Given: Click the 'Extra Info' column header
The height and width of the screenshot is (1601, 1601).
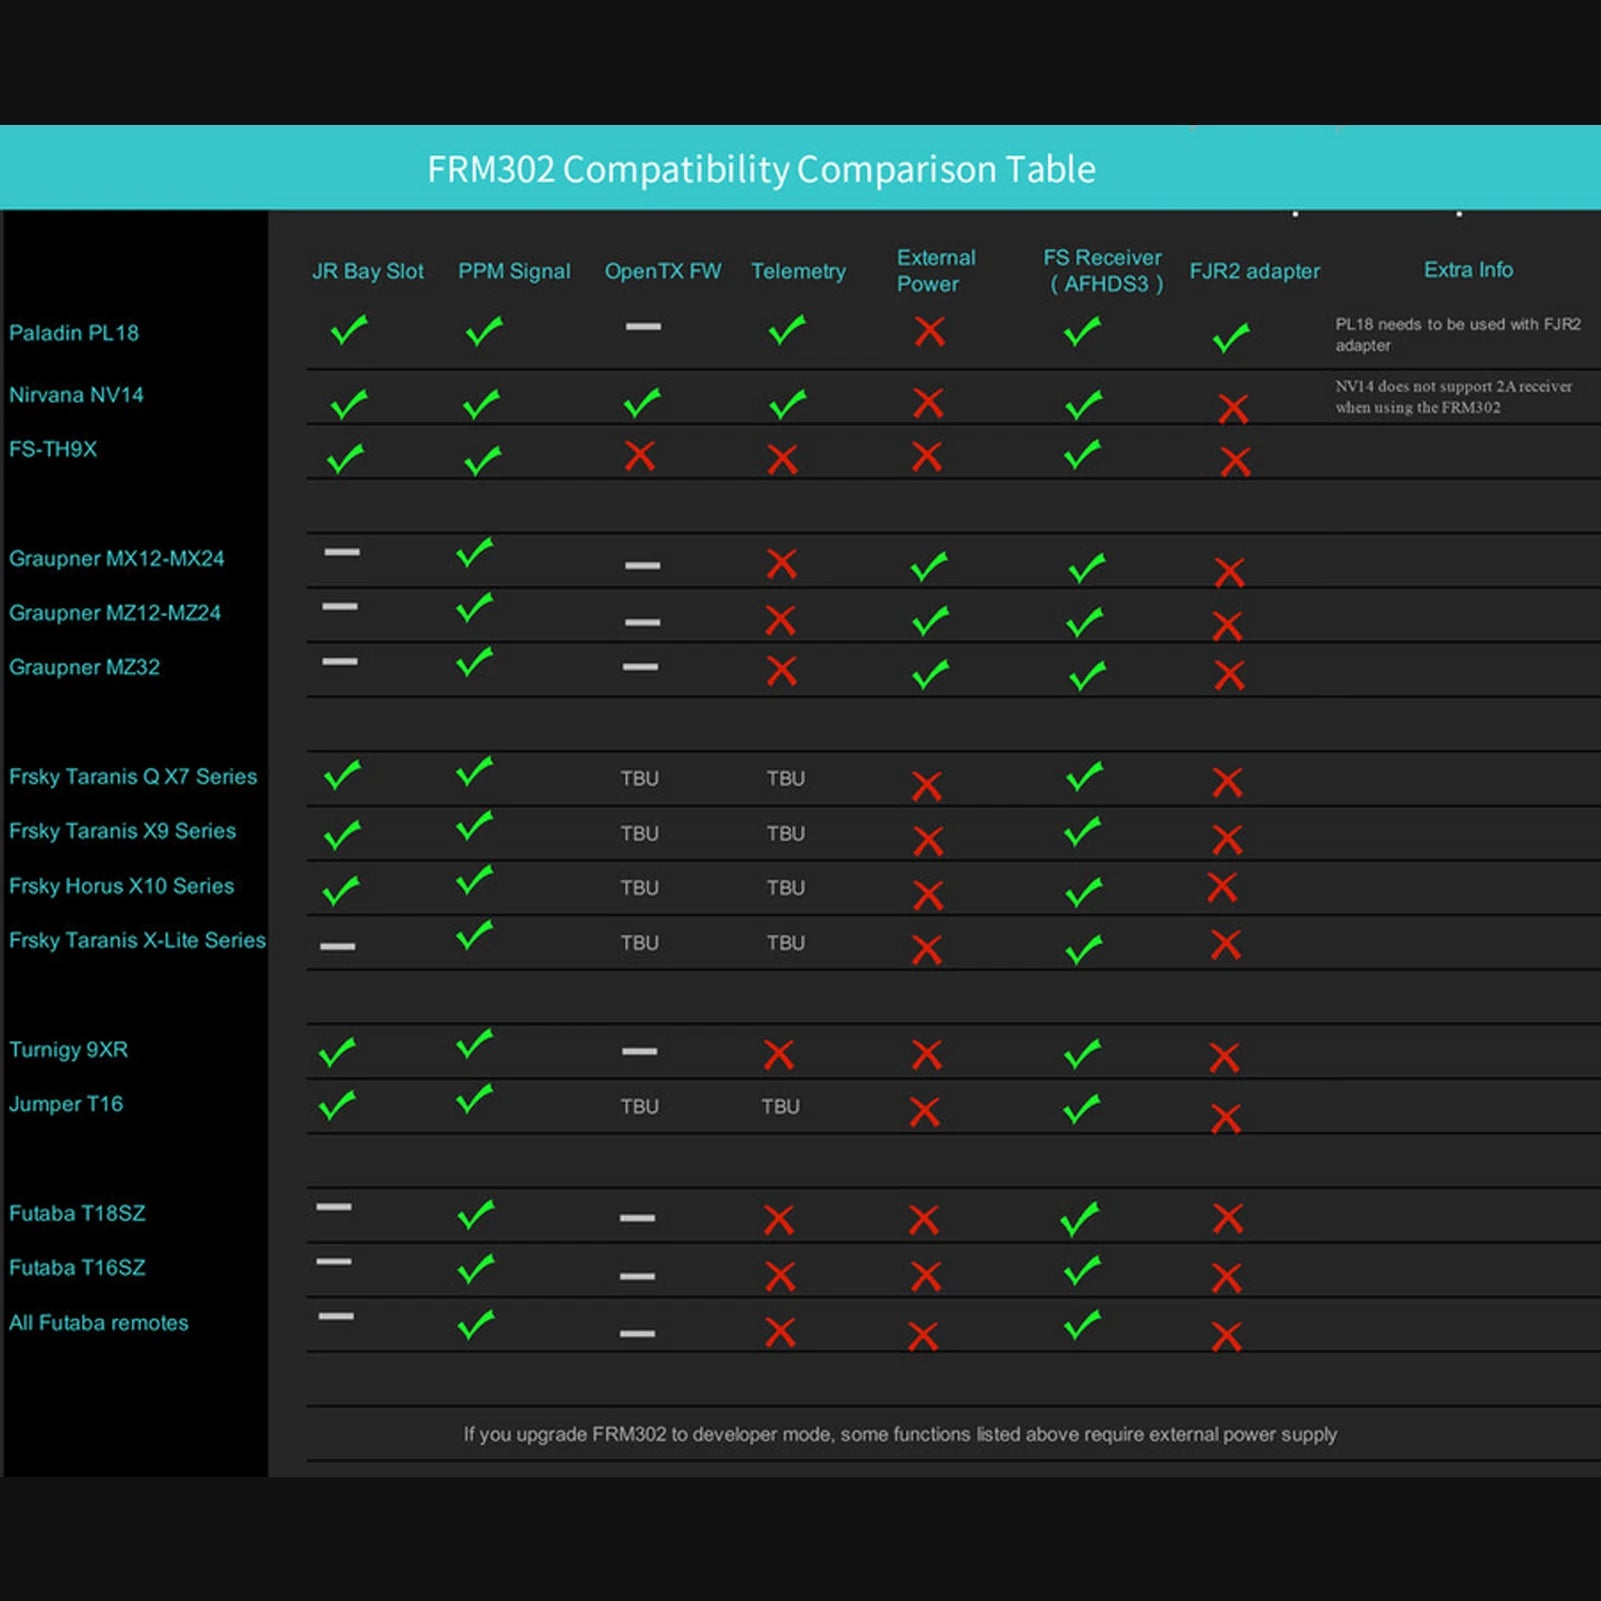Looking at the screenshot, I should (1468, 270).
